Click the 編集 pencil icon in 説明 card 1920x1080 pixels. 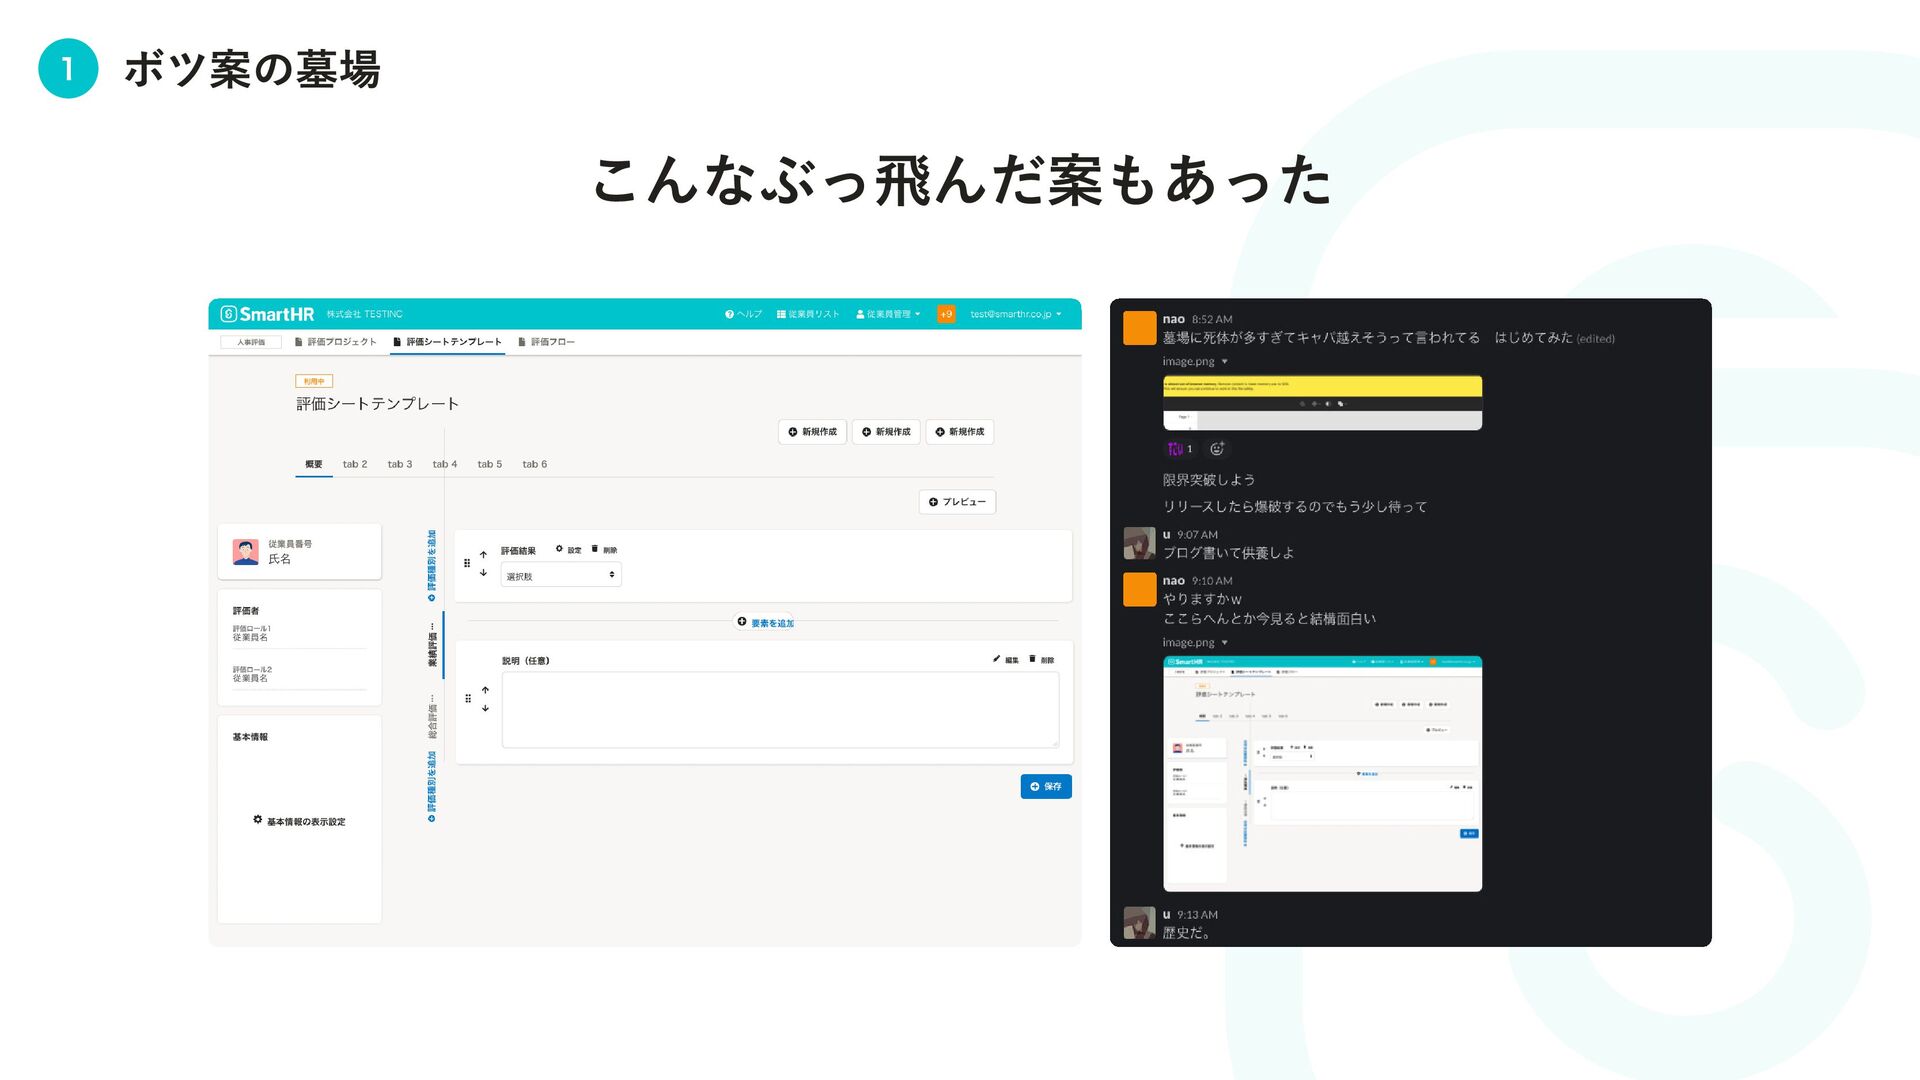pyautogui.click(x=996, y=659)
